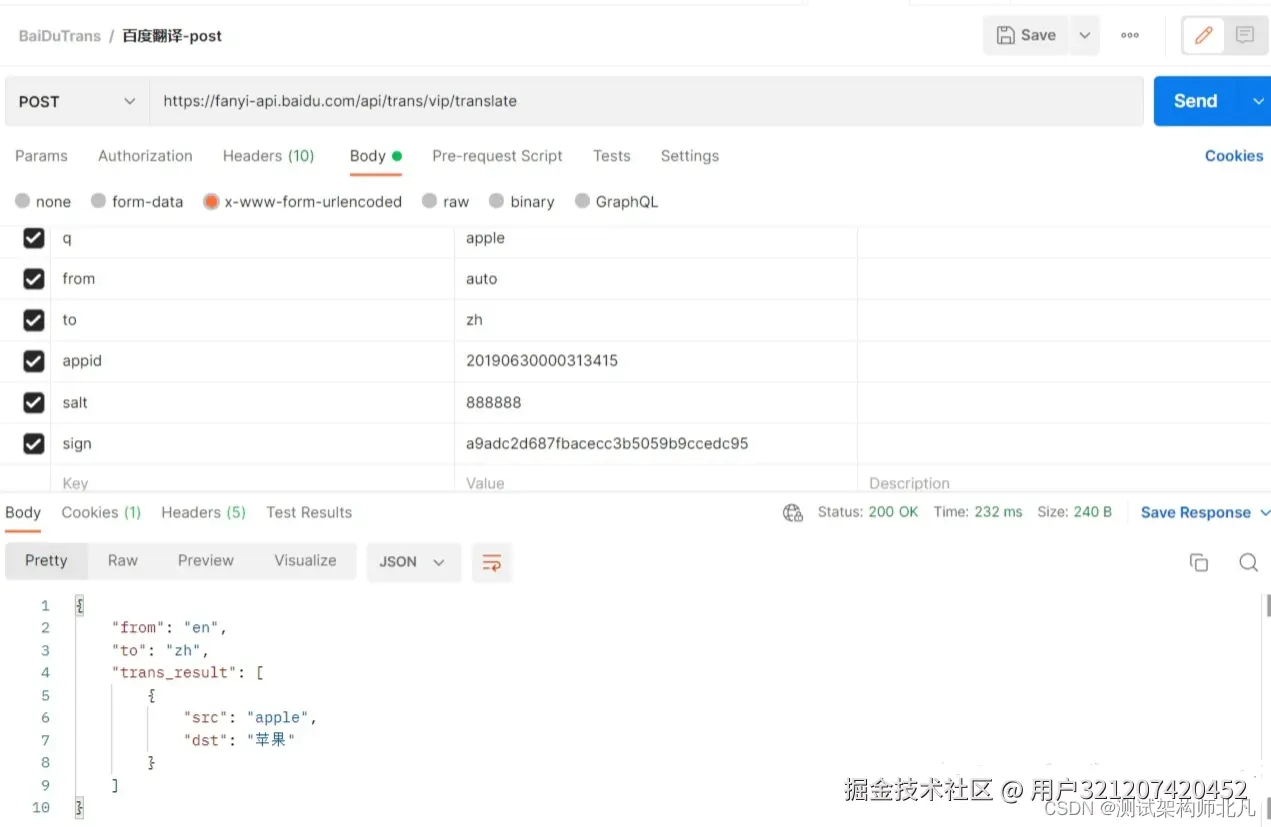1271x827 pixels.
Task: Click the Save button
Action: coord(1026,35)
